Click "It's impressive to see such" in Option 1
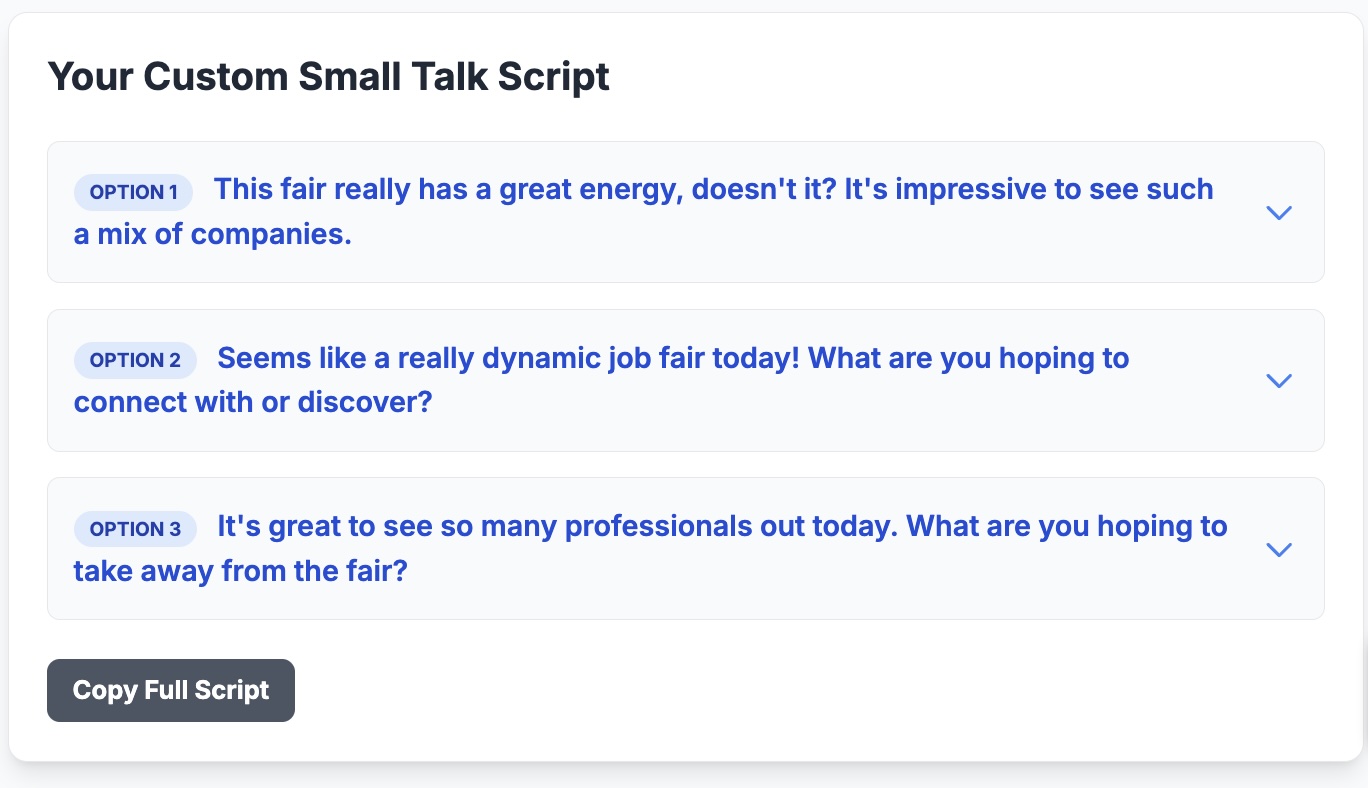Viewport: 1368px width, 788px height. [1029, 189]
